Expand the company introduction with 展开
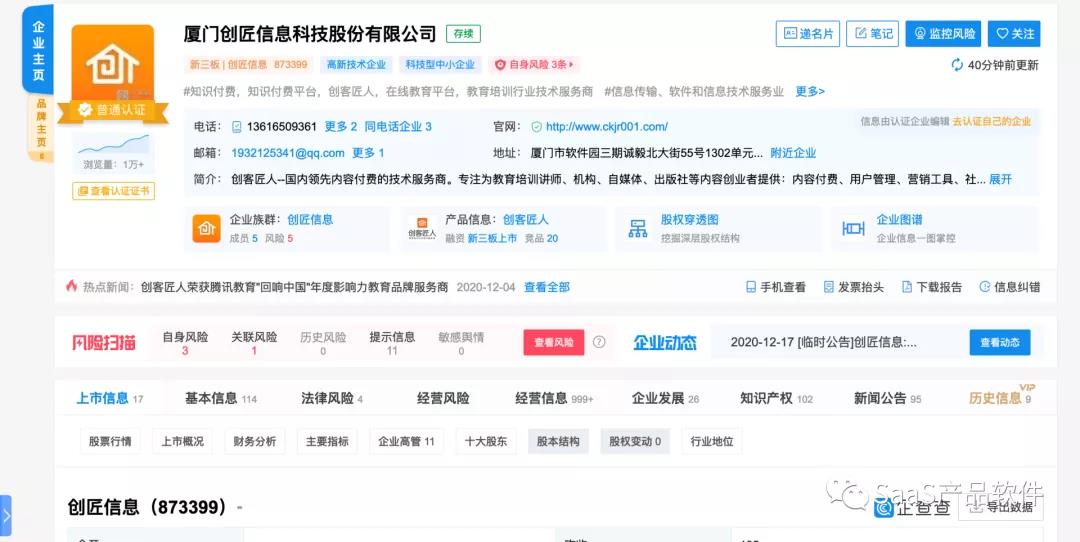 pyautogui.click(x=1000, y=180)
